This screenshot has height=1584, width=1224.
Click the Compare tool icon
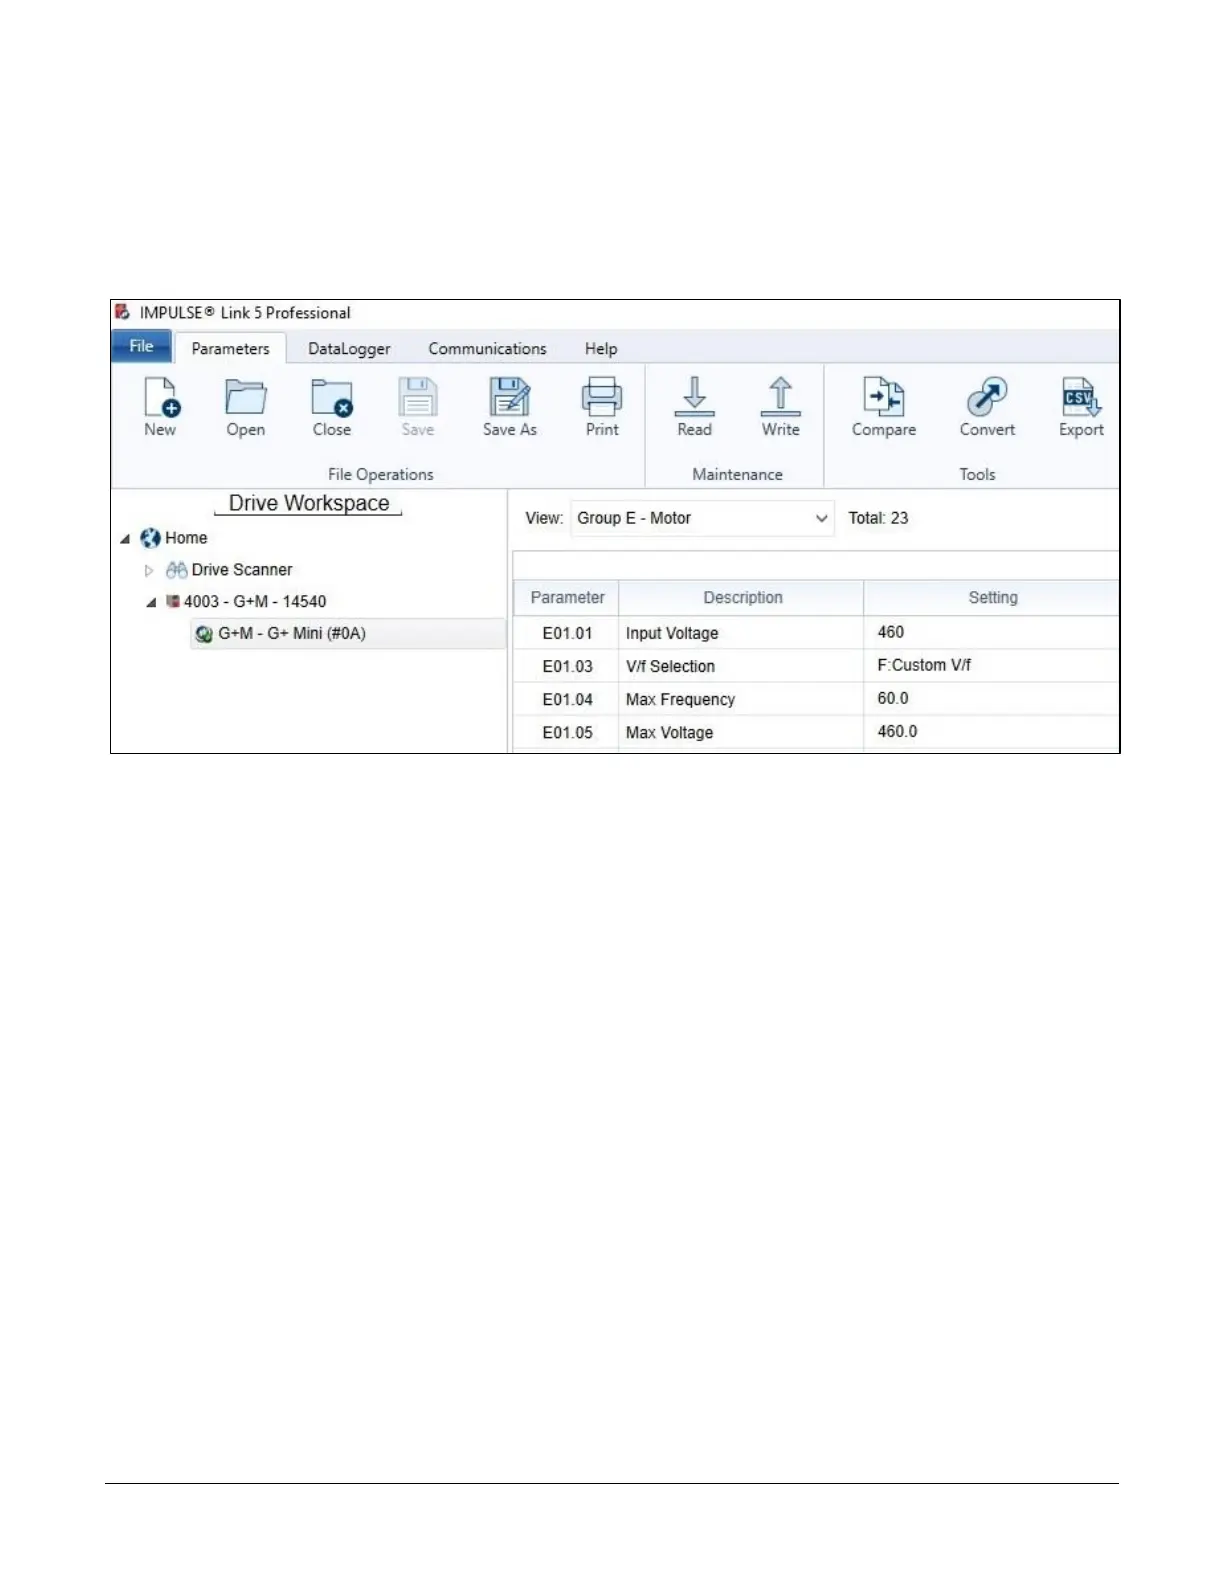point(884,397)
